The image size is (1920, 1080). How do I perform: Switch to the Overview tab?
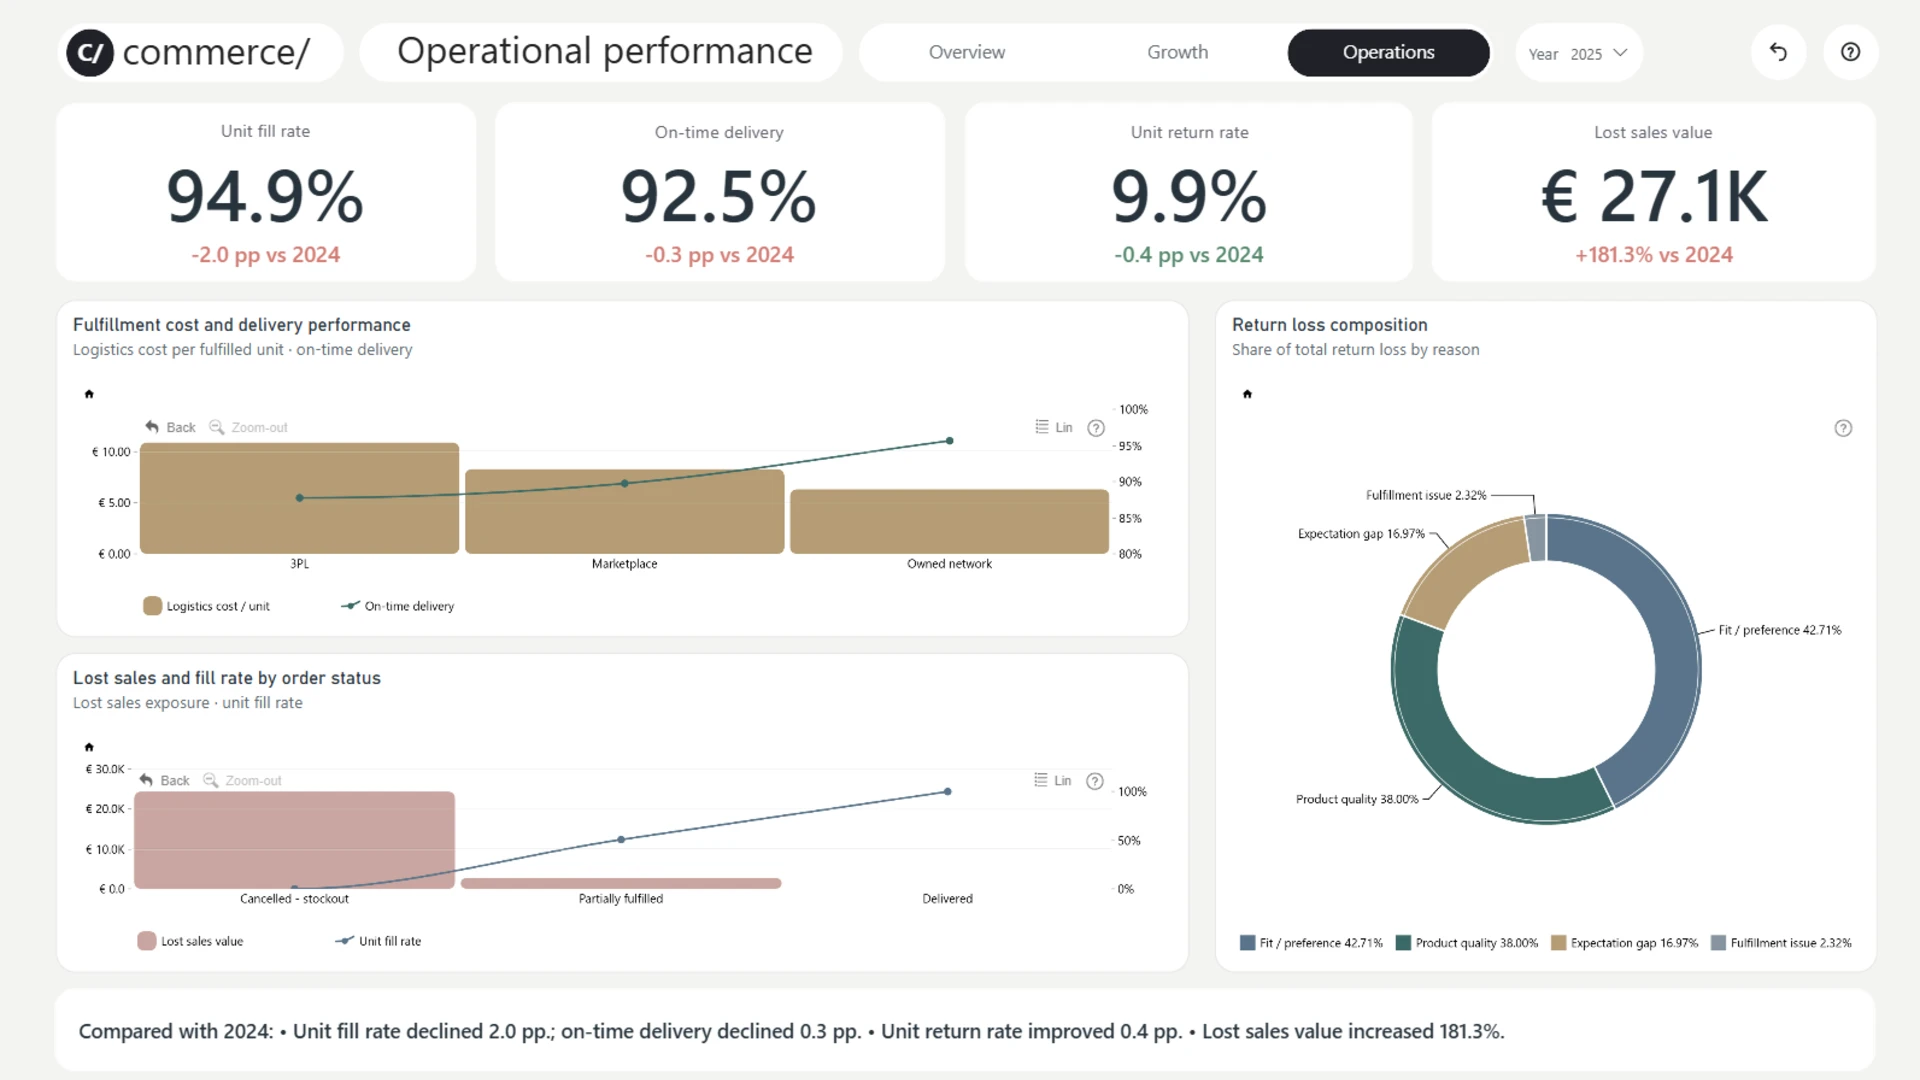click(x=966, y=52)
